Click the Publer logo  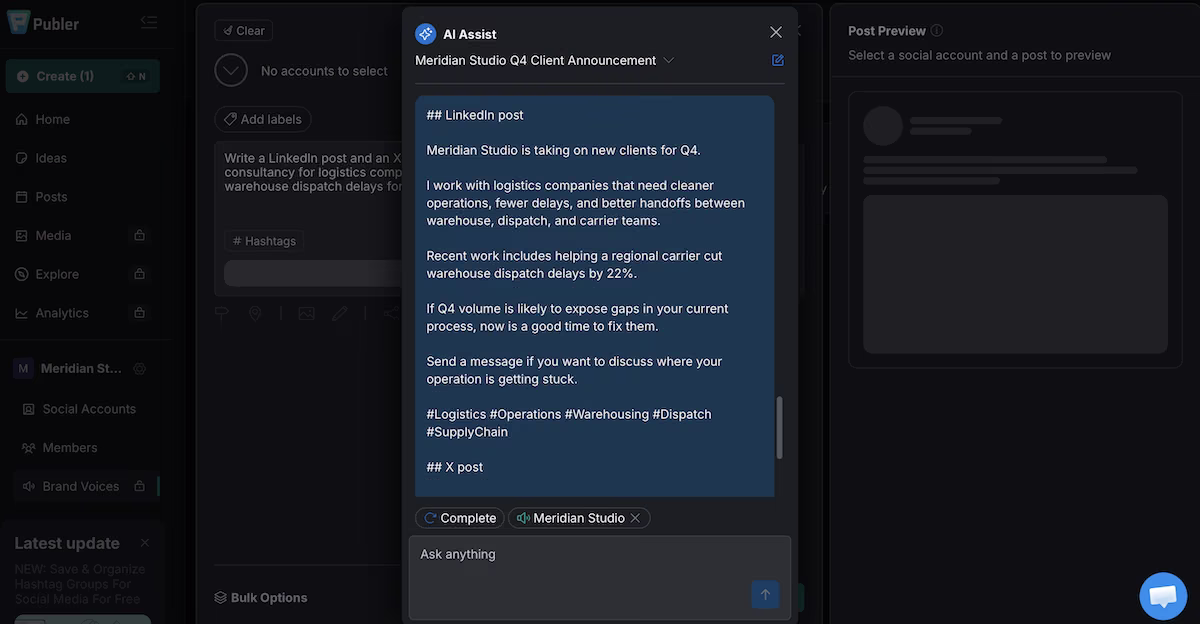[43, 23]
